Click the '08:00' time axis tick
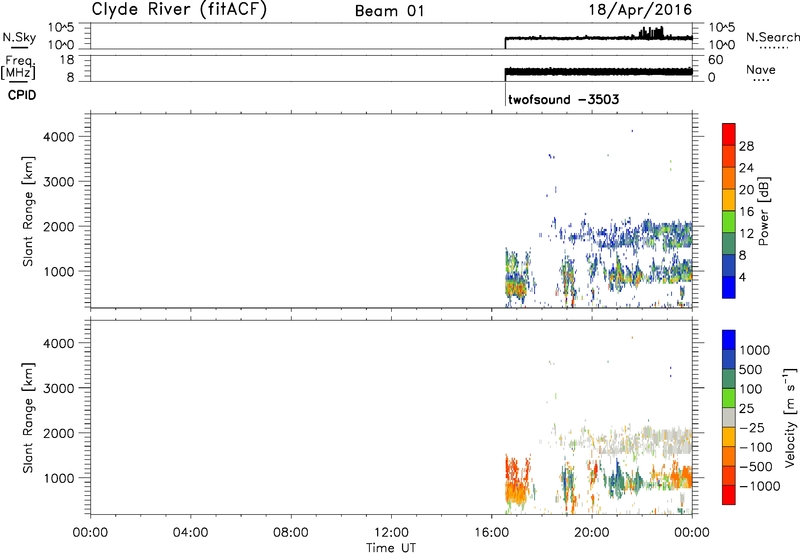The height and width of the screenshot is (554, 800). coord(290,533)
